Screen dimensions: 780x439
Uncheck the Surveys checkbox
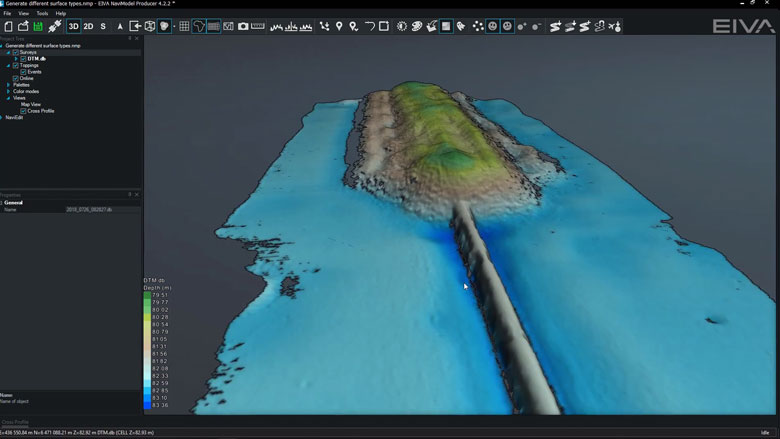[x=16, y=52]
